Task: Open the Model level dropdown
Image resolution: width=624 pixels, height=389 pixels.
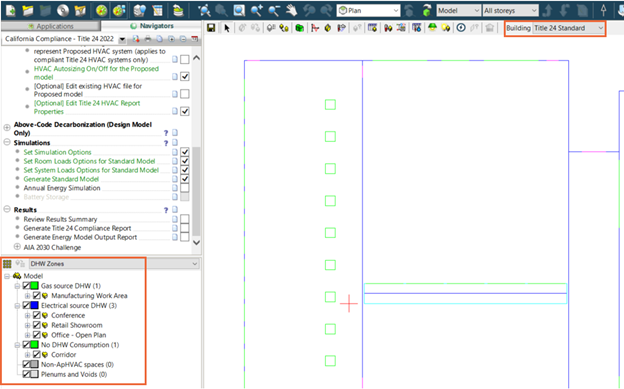Action: click(x=458, y=10)
